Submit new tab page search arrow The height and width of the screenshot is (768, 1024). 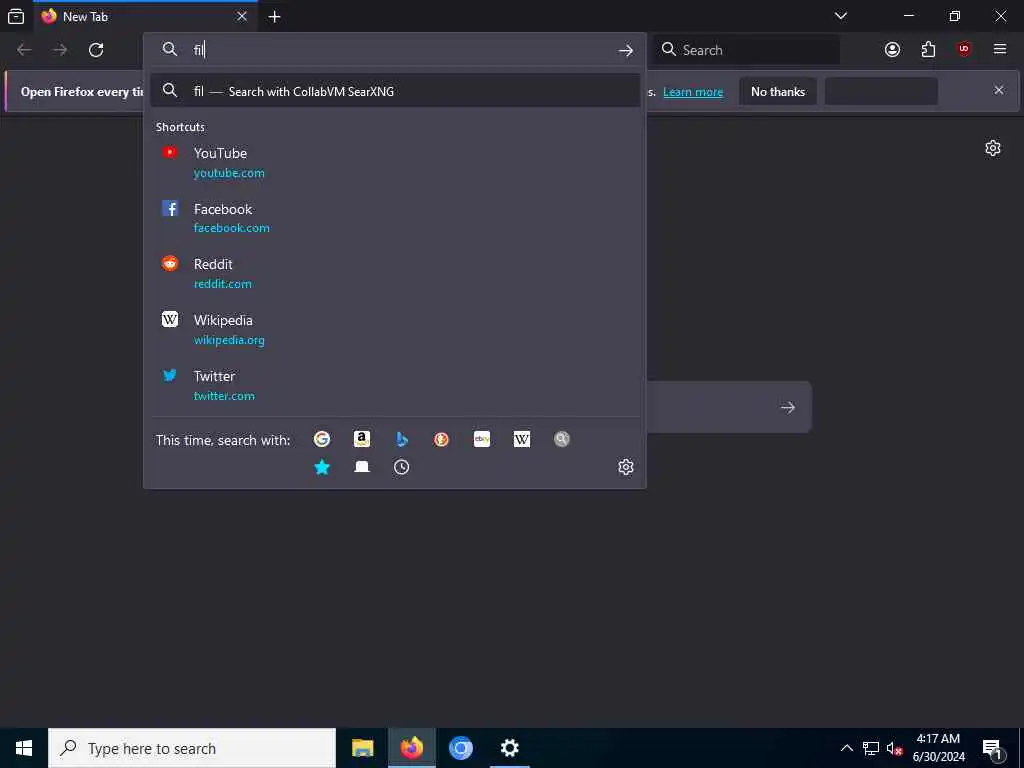click(x=788, y=408)
